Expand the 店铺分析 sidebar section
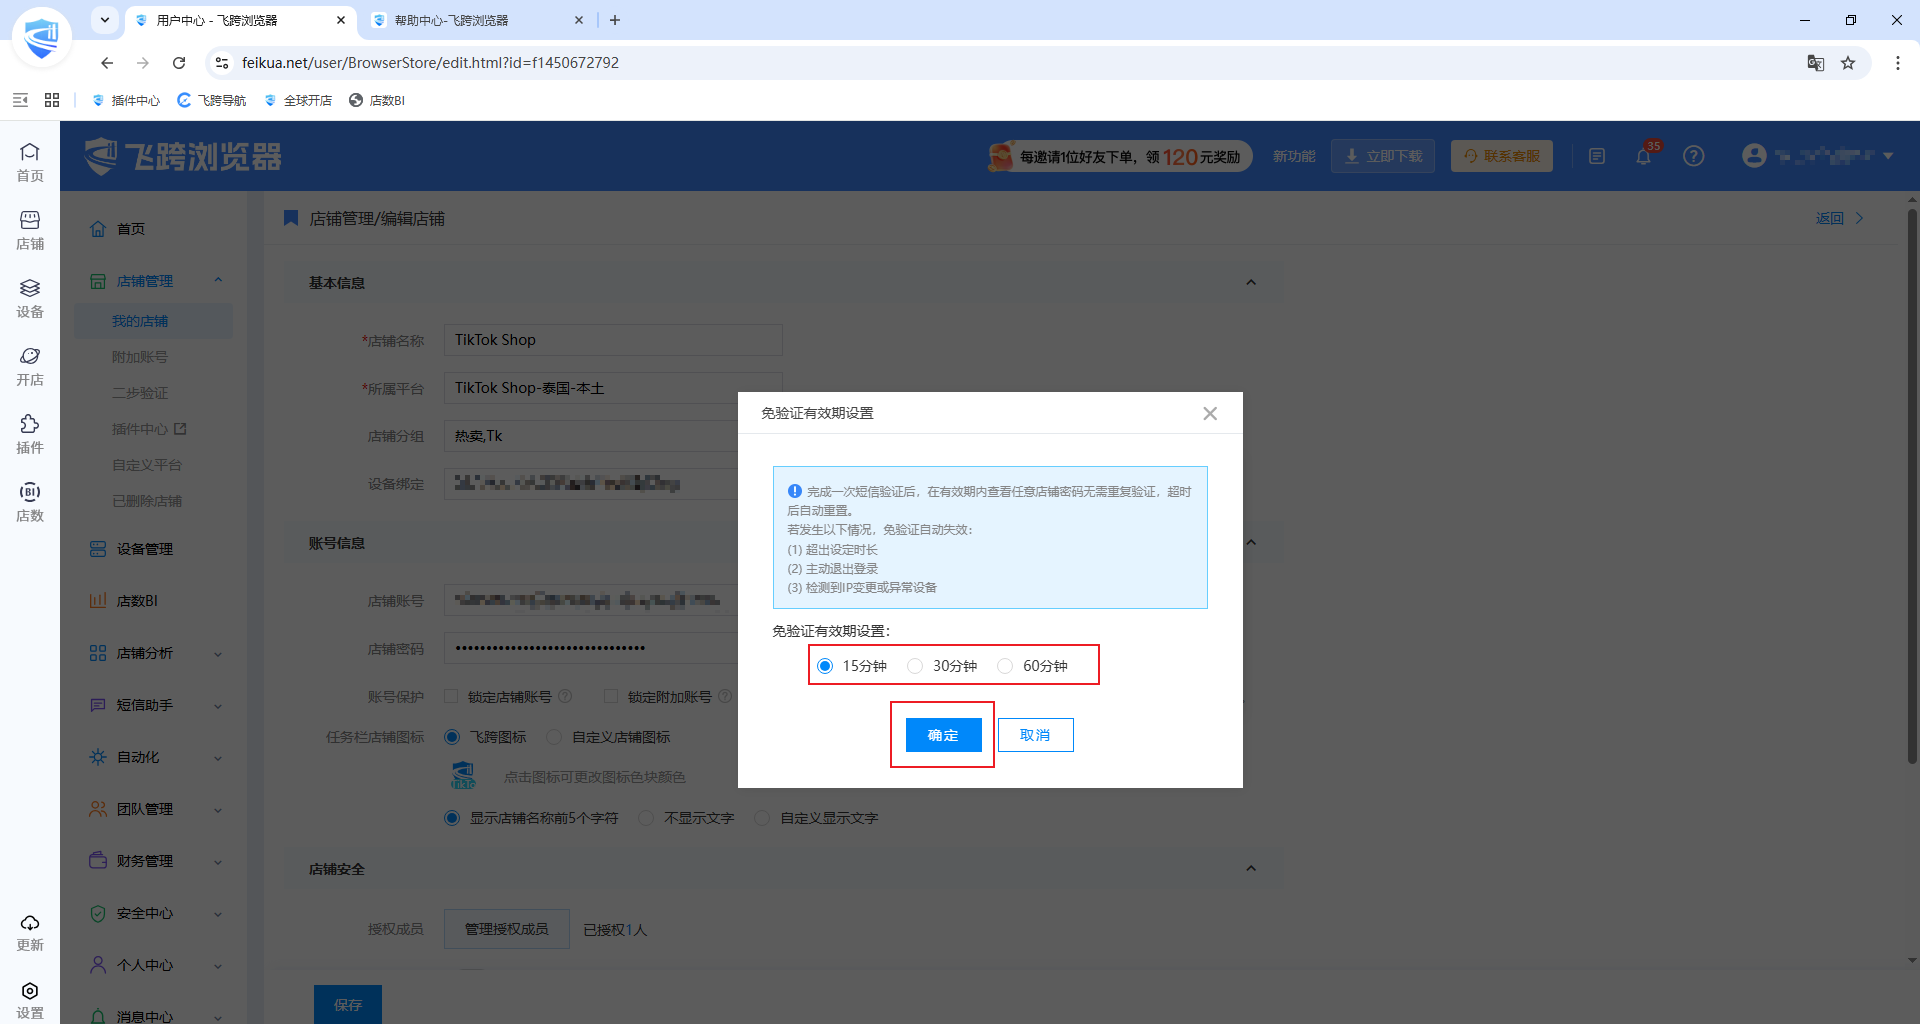The width and height of the screenshot is (1920, 1024). [218, 653]
